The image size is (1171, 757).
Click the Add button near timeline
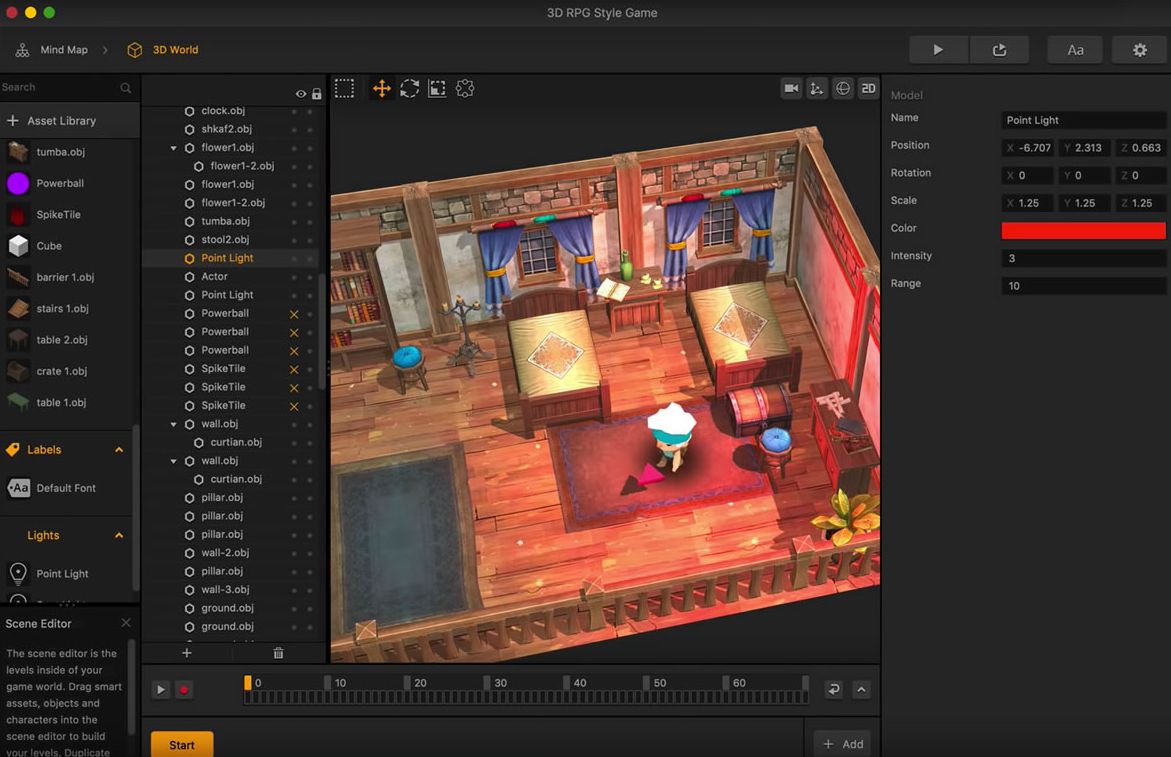pyautogui.click(x=842, y=744)
